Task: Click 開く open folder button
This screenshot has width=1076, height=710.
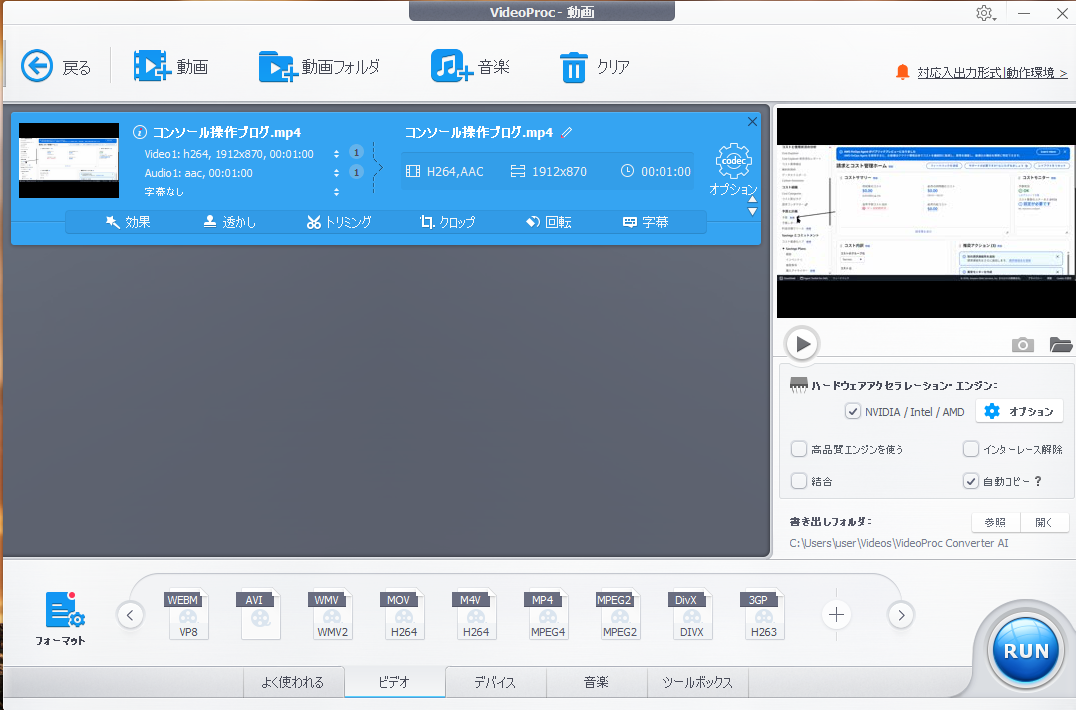Action: tap(1044, 523)
